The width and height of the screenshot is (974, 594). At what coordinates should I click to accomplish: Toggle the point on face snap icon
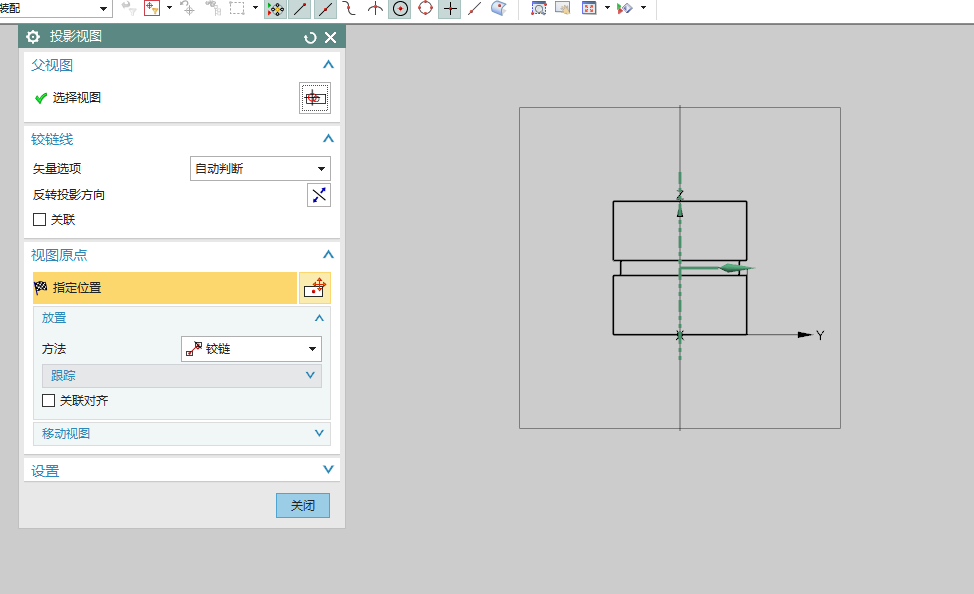point(499,9)
